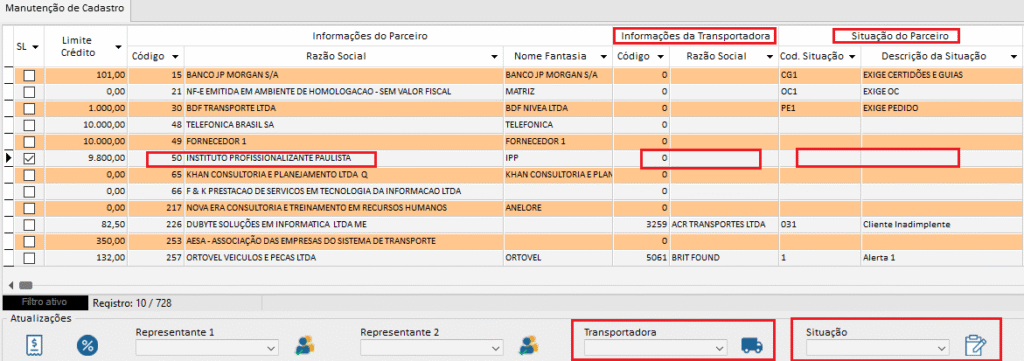Click the Informações do Parceiro group header
This screenshot has width=1024, height=361.
[x=370, y=36]
